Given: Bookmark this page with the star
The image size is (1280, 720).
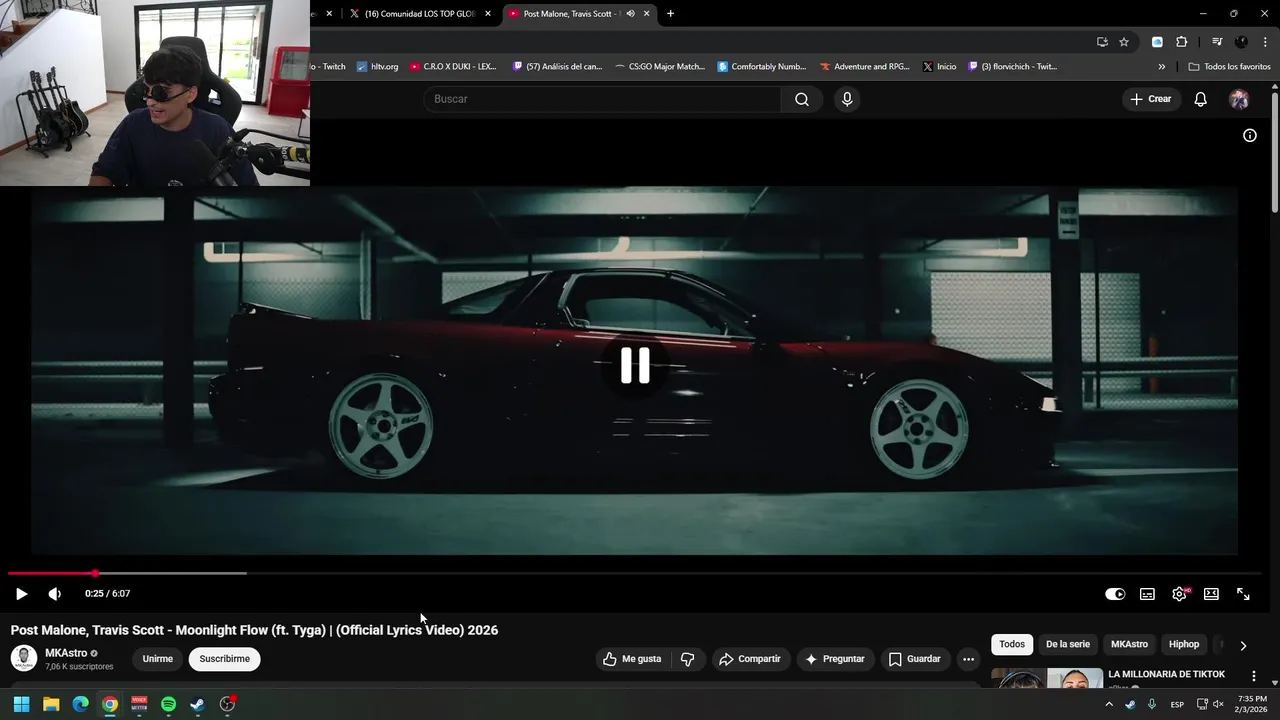Looking at the screenshot, I should 1124,42.
